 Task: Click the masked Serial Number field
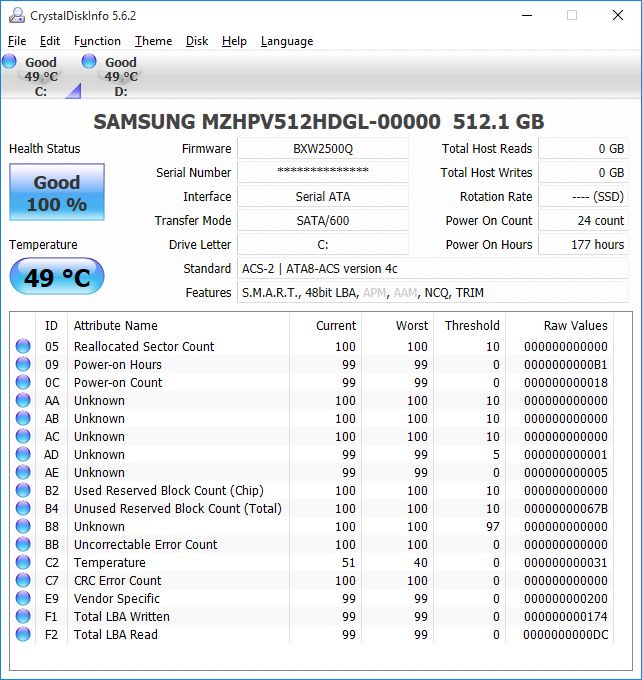click(323, 172)
